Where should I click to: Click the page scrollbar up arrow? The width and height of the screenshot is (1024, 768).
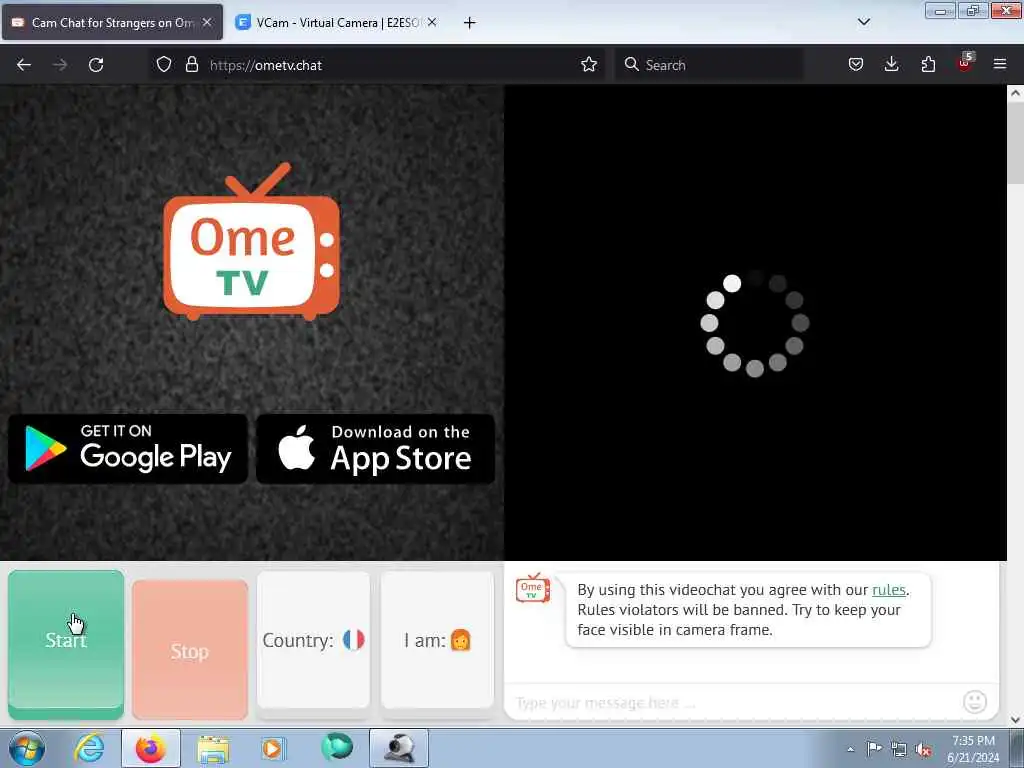pos(1016,93)
